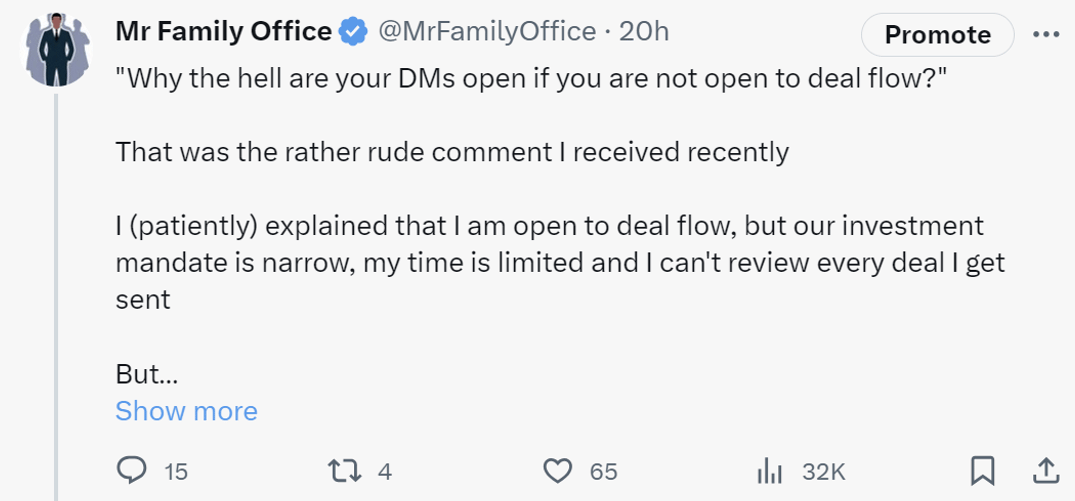
Task: Click the Promote button
Action: tap(937, 34)
